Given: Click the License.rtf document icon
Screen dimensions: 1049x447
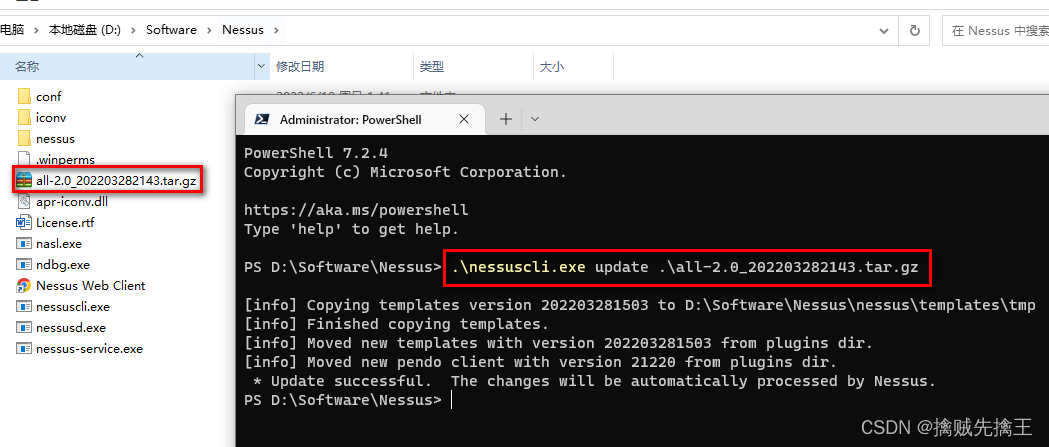Looking at the screenshot, I should coord(24,222).
